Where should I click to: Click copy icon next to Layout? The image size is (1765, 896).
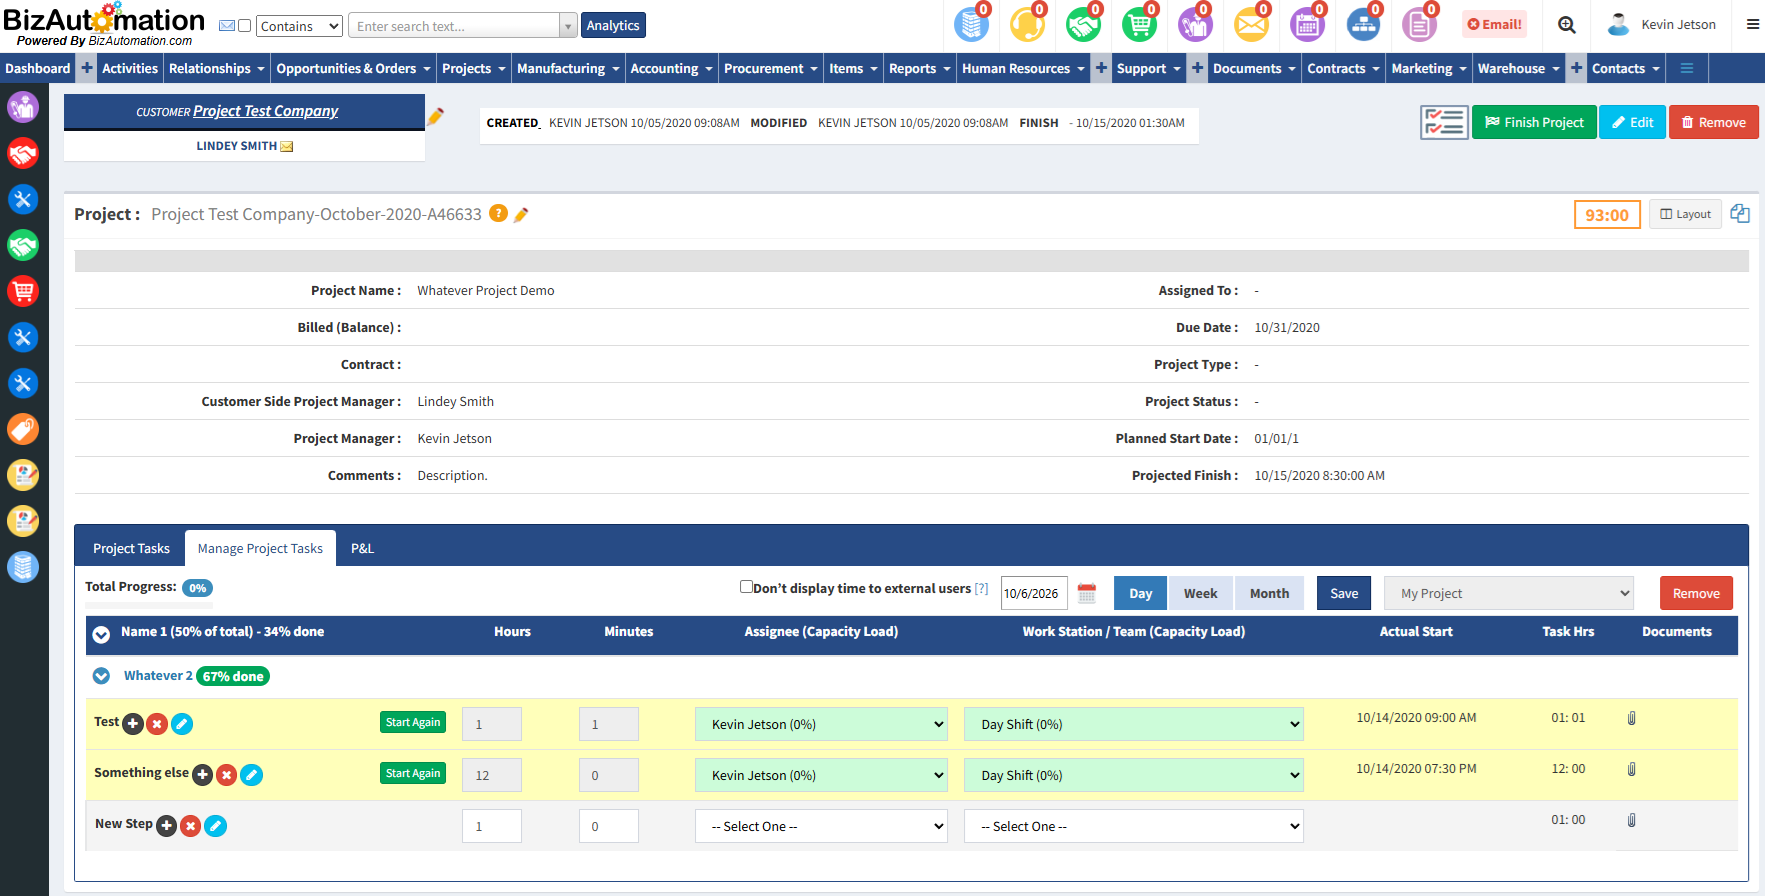point(1740,213)
